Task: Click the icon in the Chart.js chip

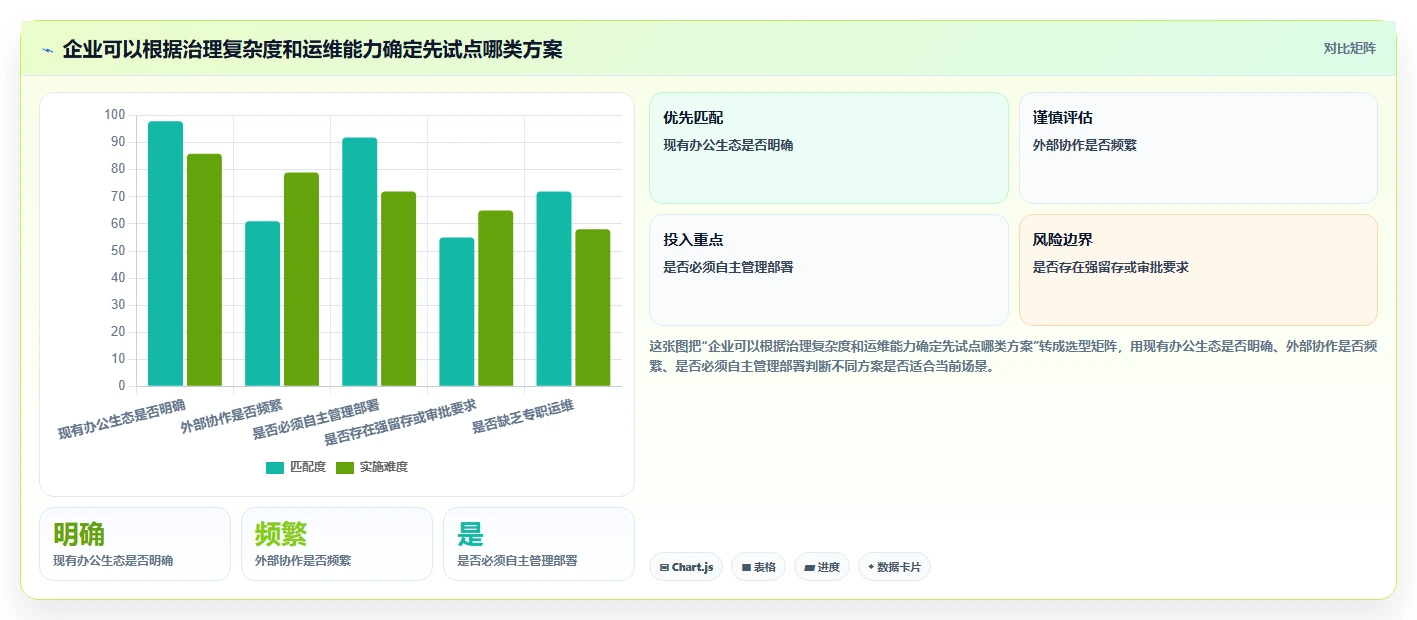Action: tap(664, 567)
